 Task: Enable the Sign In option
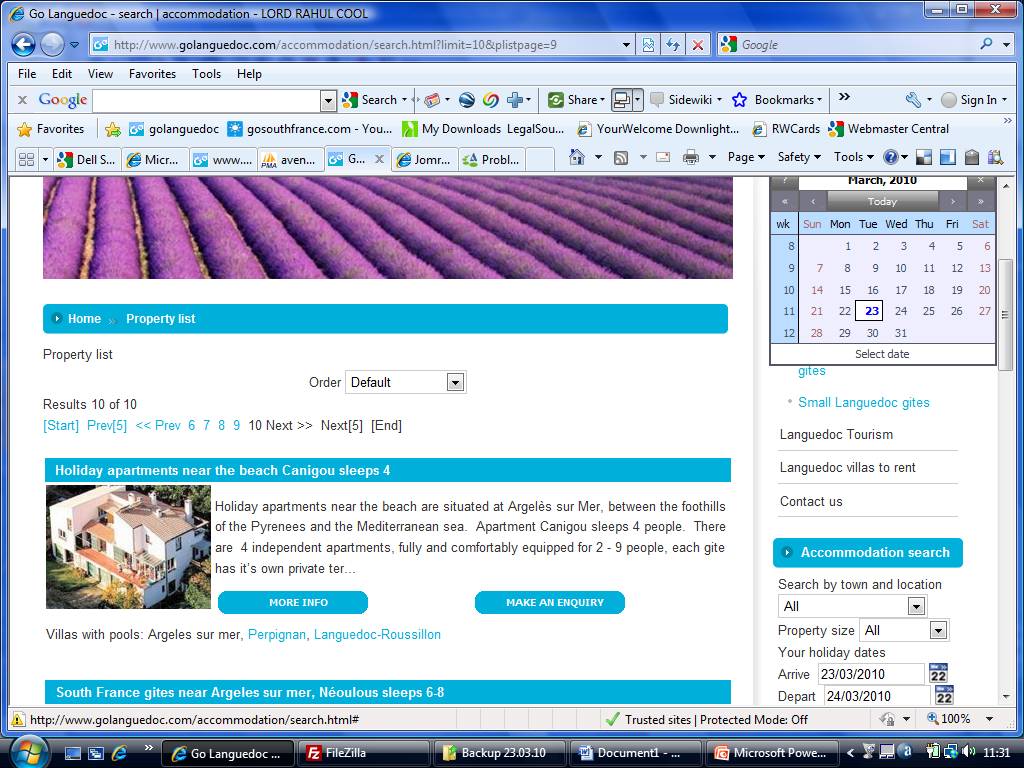975,100
